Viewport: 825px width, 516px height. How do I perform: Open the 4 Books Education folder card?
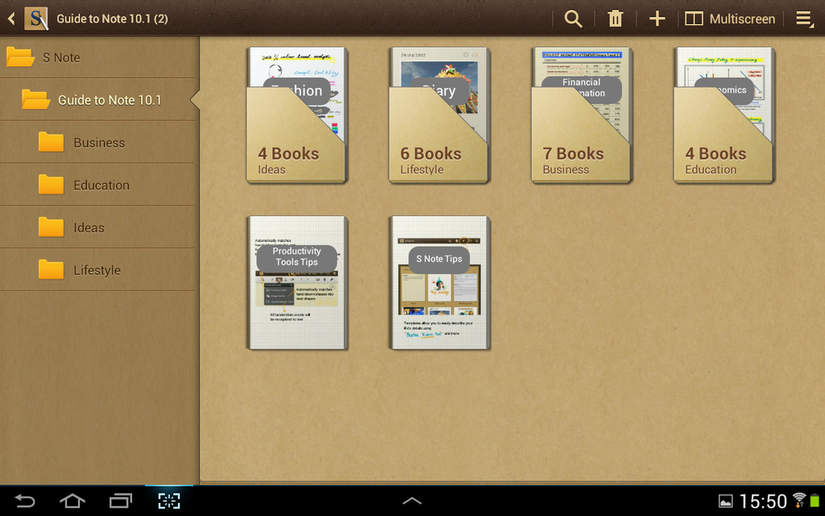pos(725,115)
